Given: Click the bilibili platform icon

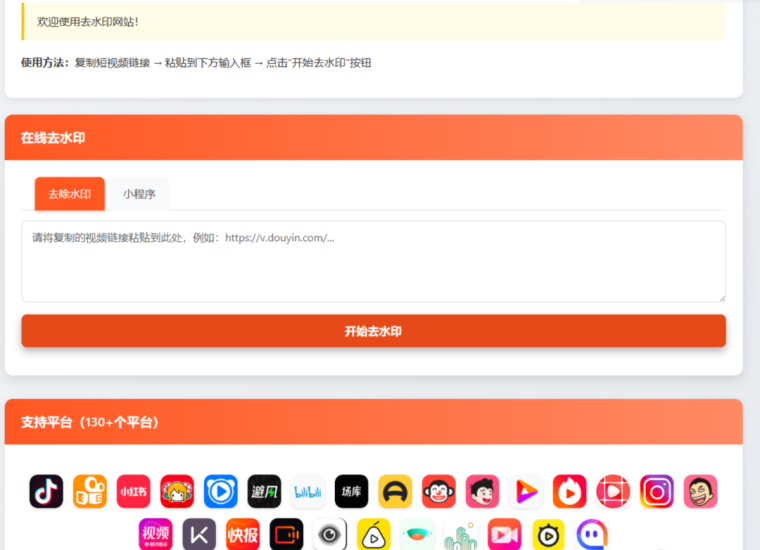Looking at the screenshot, I should tap(308, 491).
